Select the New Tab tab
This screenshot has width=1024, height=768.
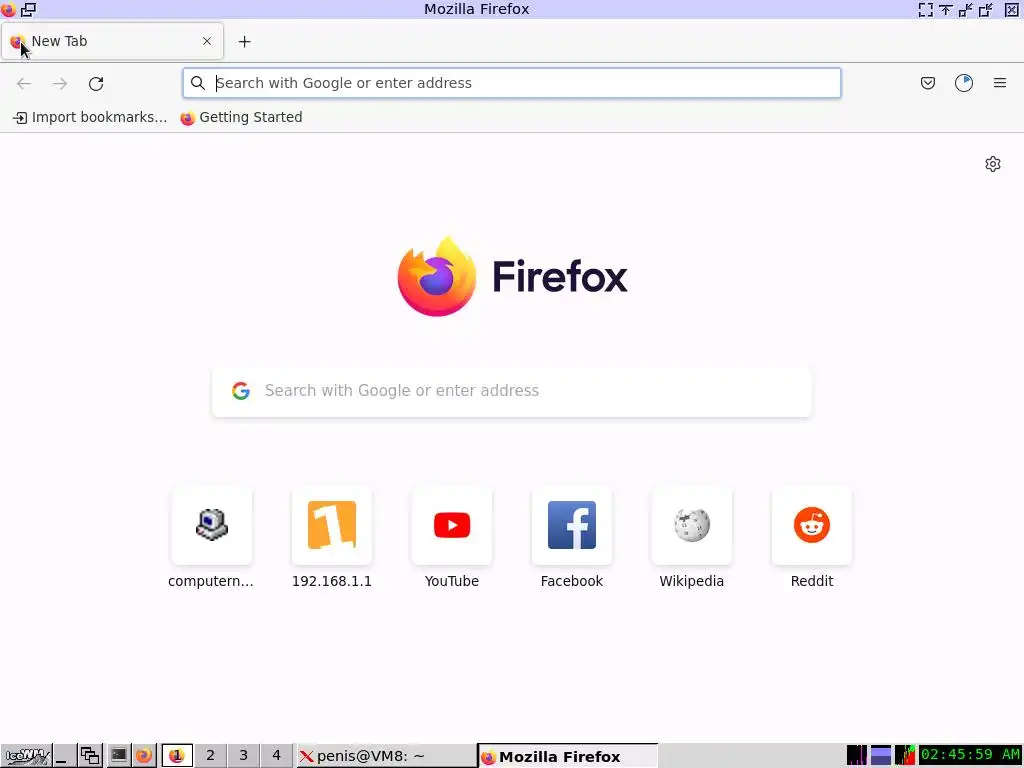[112, 41]
